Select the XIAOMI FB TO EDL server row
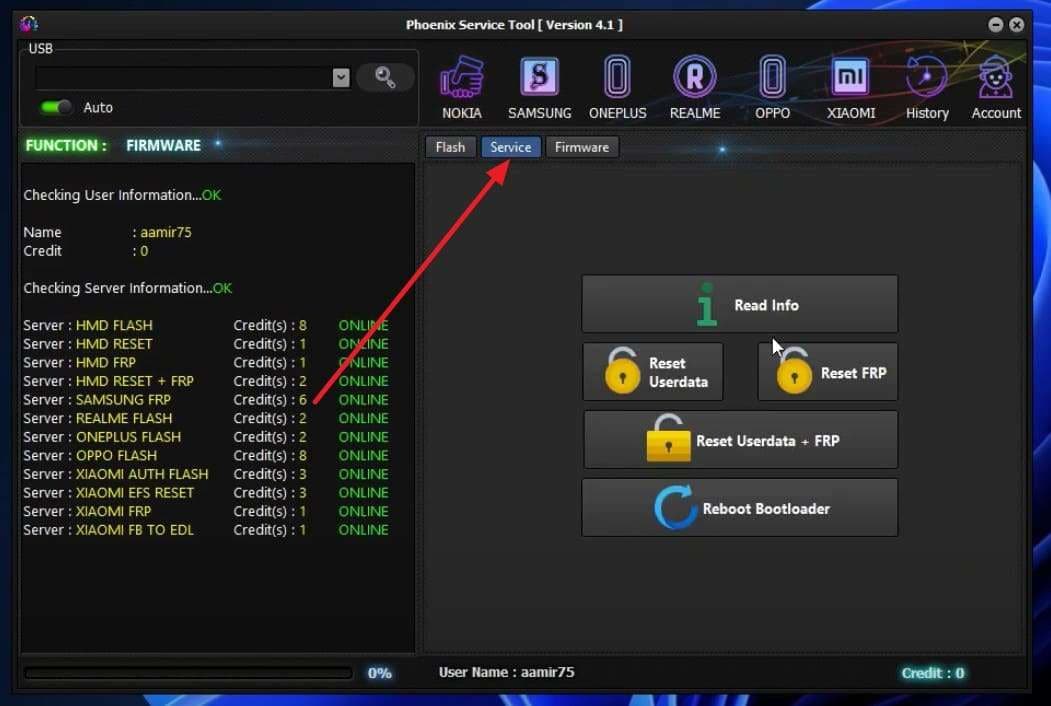Image resolution: width=1051 pixels, height=706 pixels. (x=206, y=530)
